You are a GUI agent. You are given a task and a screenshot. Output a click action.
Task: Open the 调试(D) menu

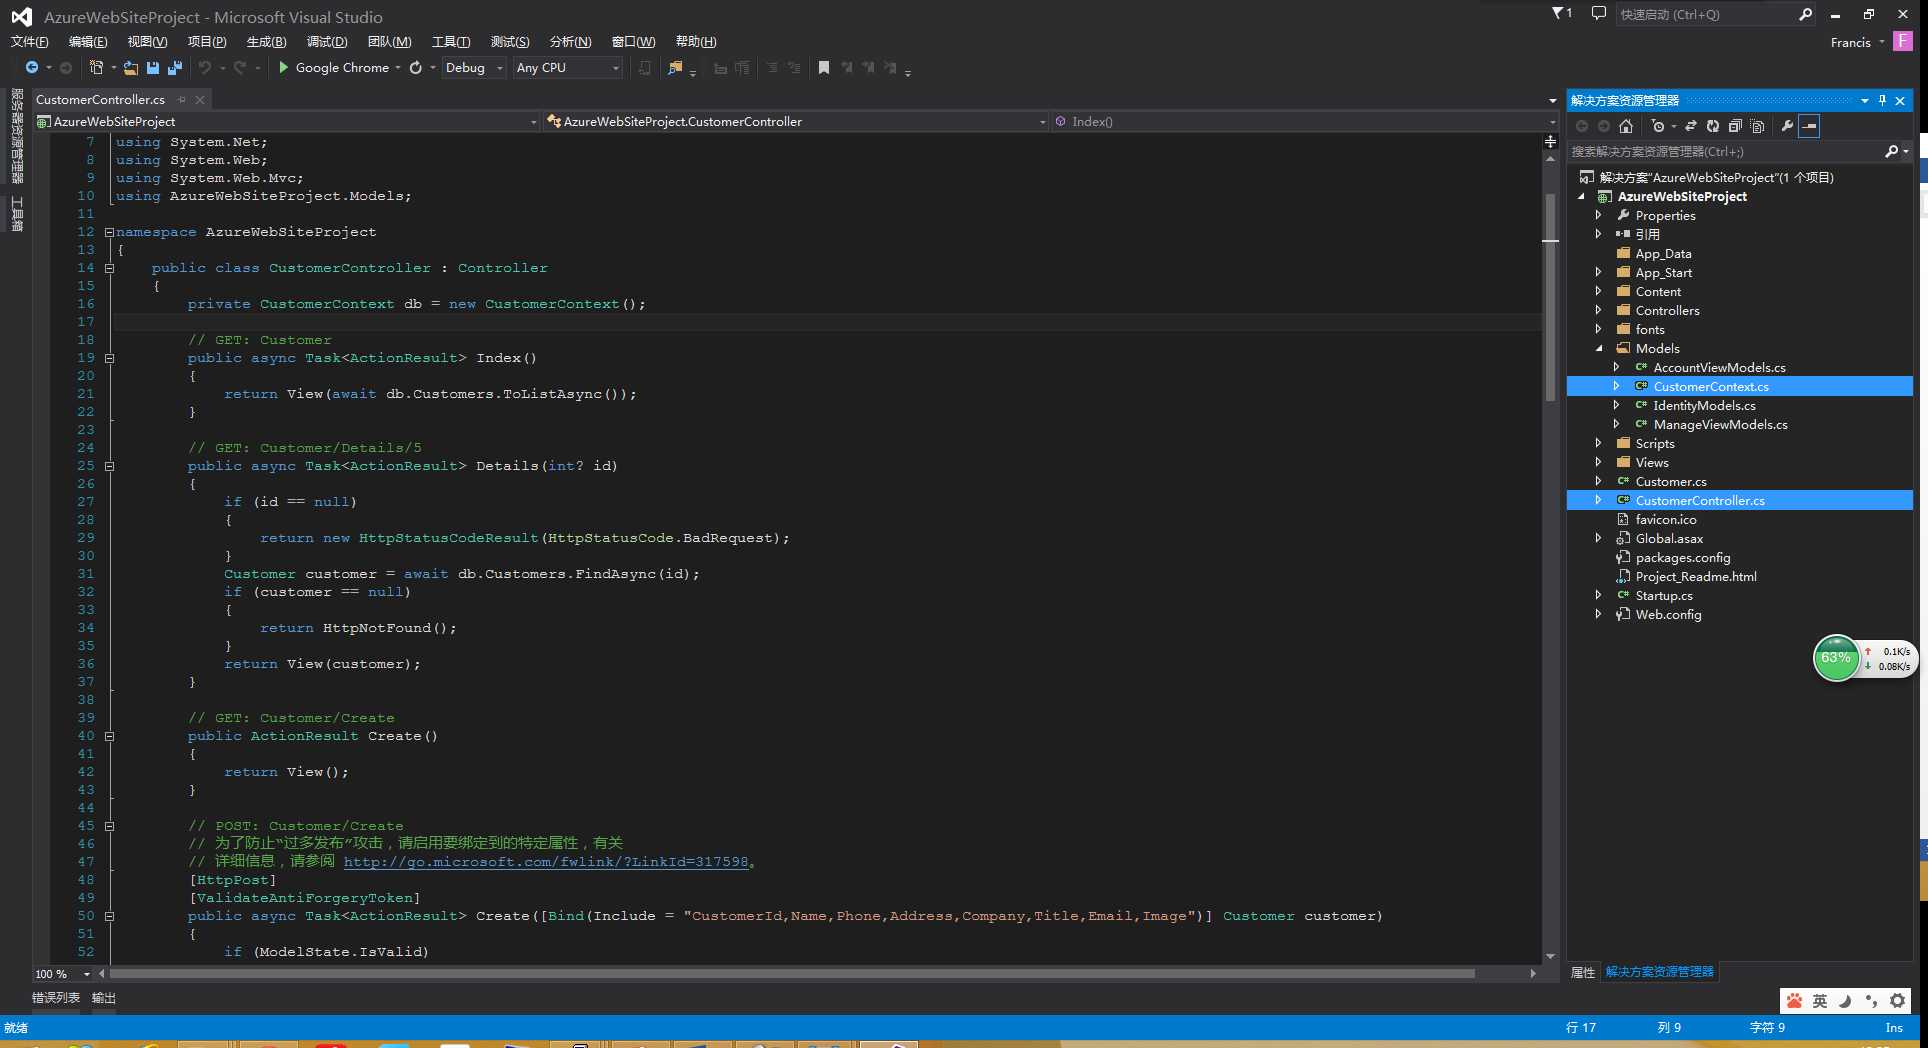point(327,41)
